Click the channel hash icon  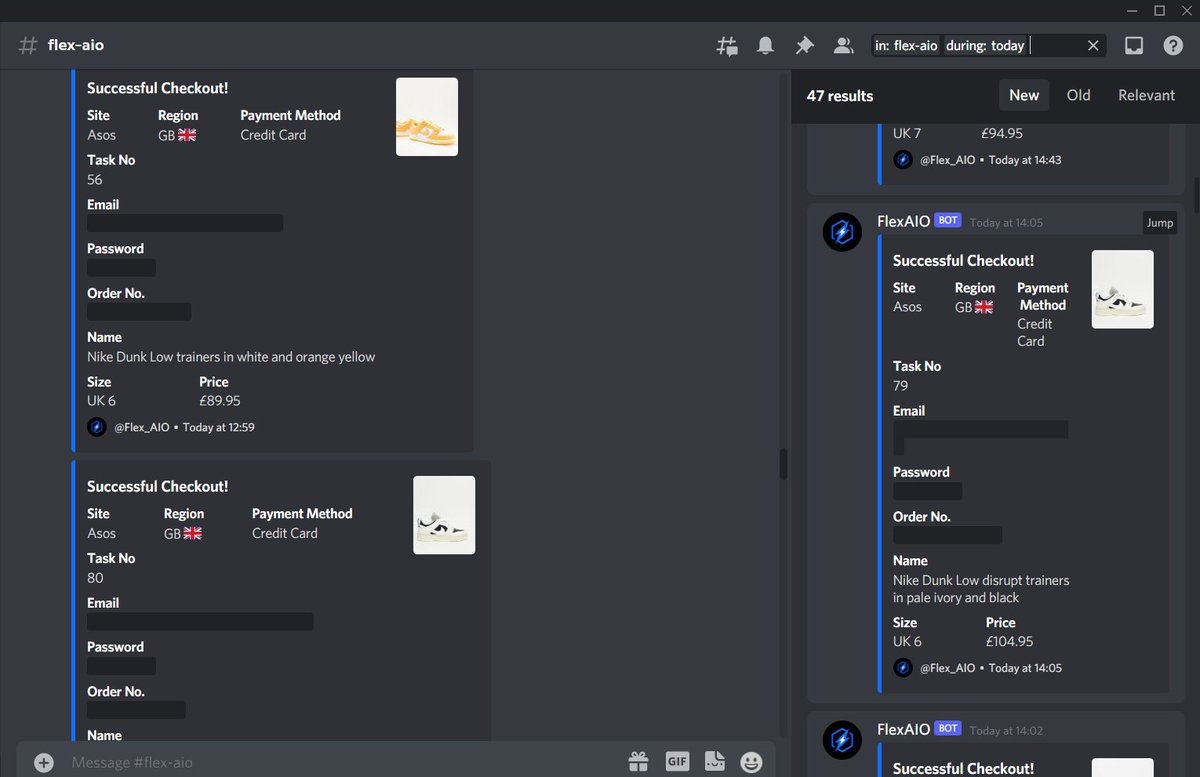pos(28,45)
